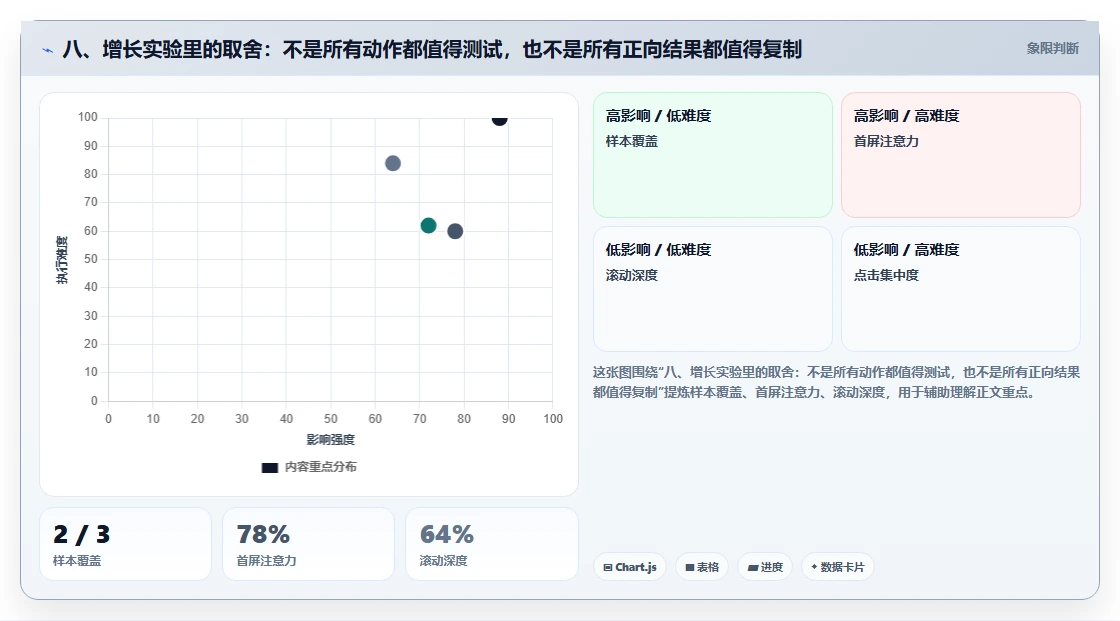Viewport: 1120px width, 621px height.
Task: Toggle the 内容重点分布 legend swatch
Action: coord(269,467)
